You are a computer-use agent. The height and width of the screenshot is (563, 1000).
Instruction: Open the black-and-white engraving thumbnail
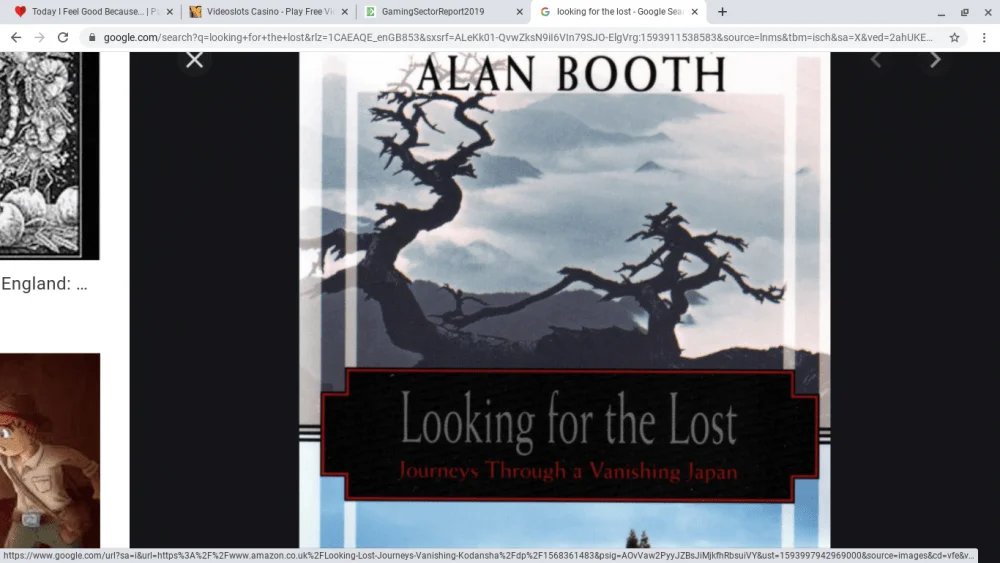(x=49, y=156)
